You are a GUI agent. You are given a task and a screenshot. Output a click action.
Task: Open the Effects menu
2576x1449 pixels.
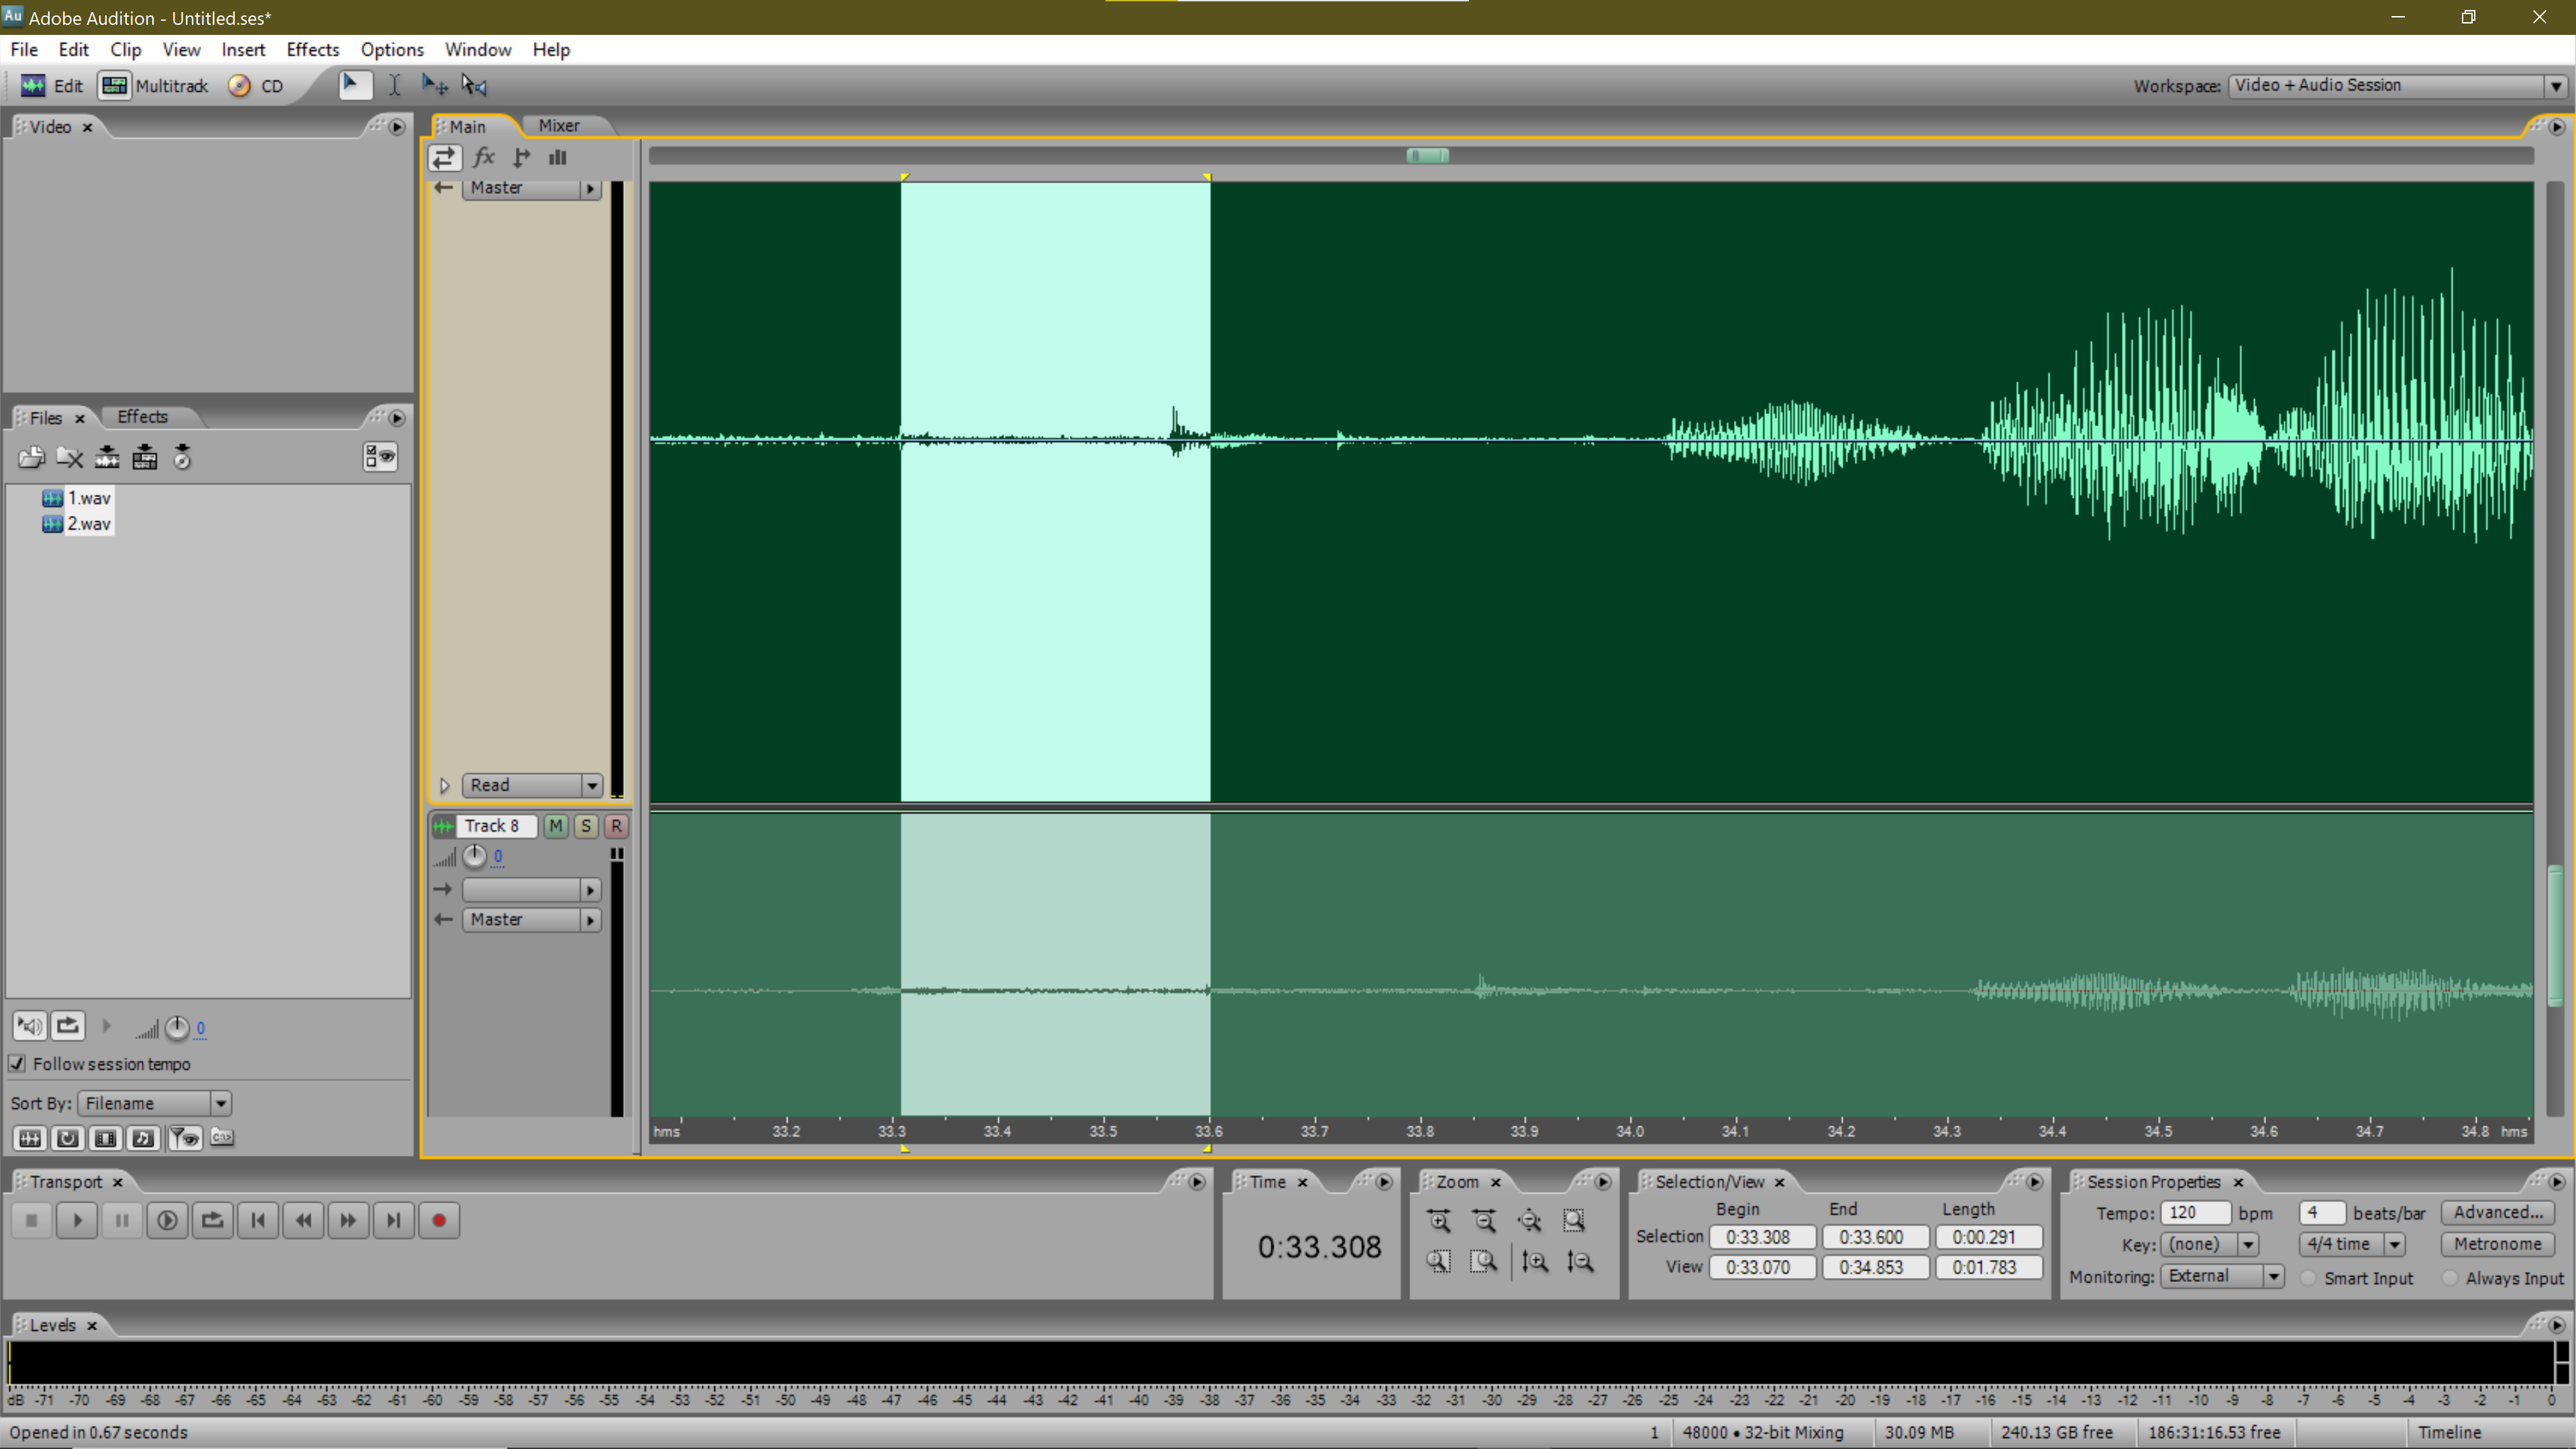pyautogui.click(x=312, y=49)
